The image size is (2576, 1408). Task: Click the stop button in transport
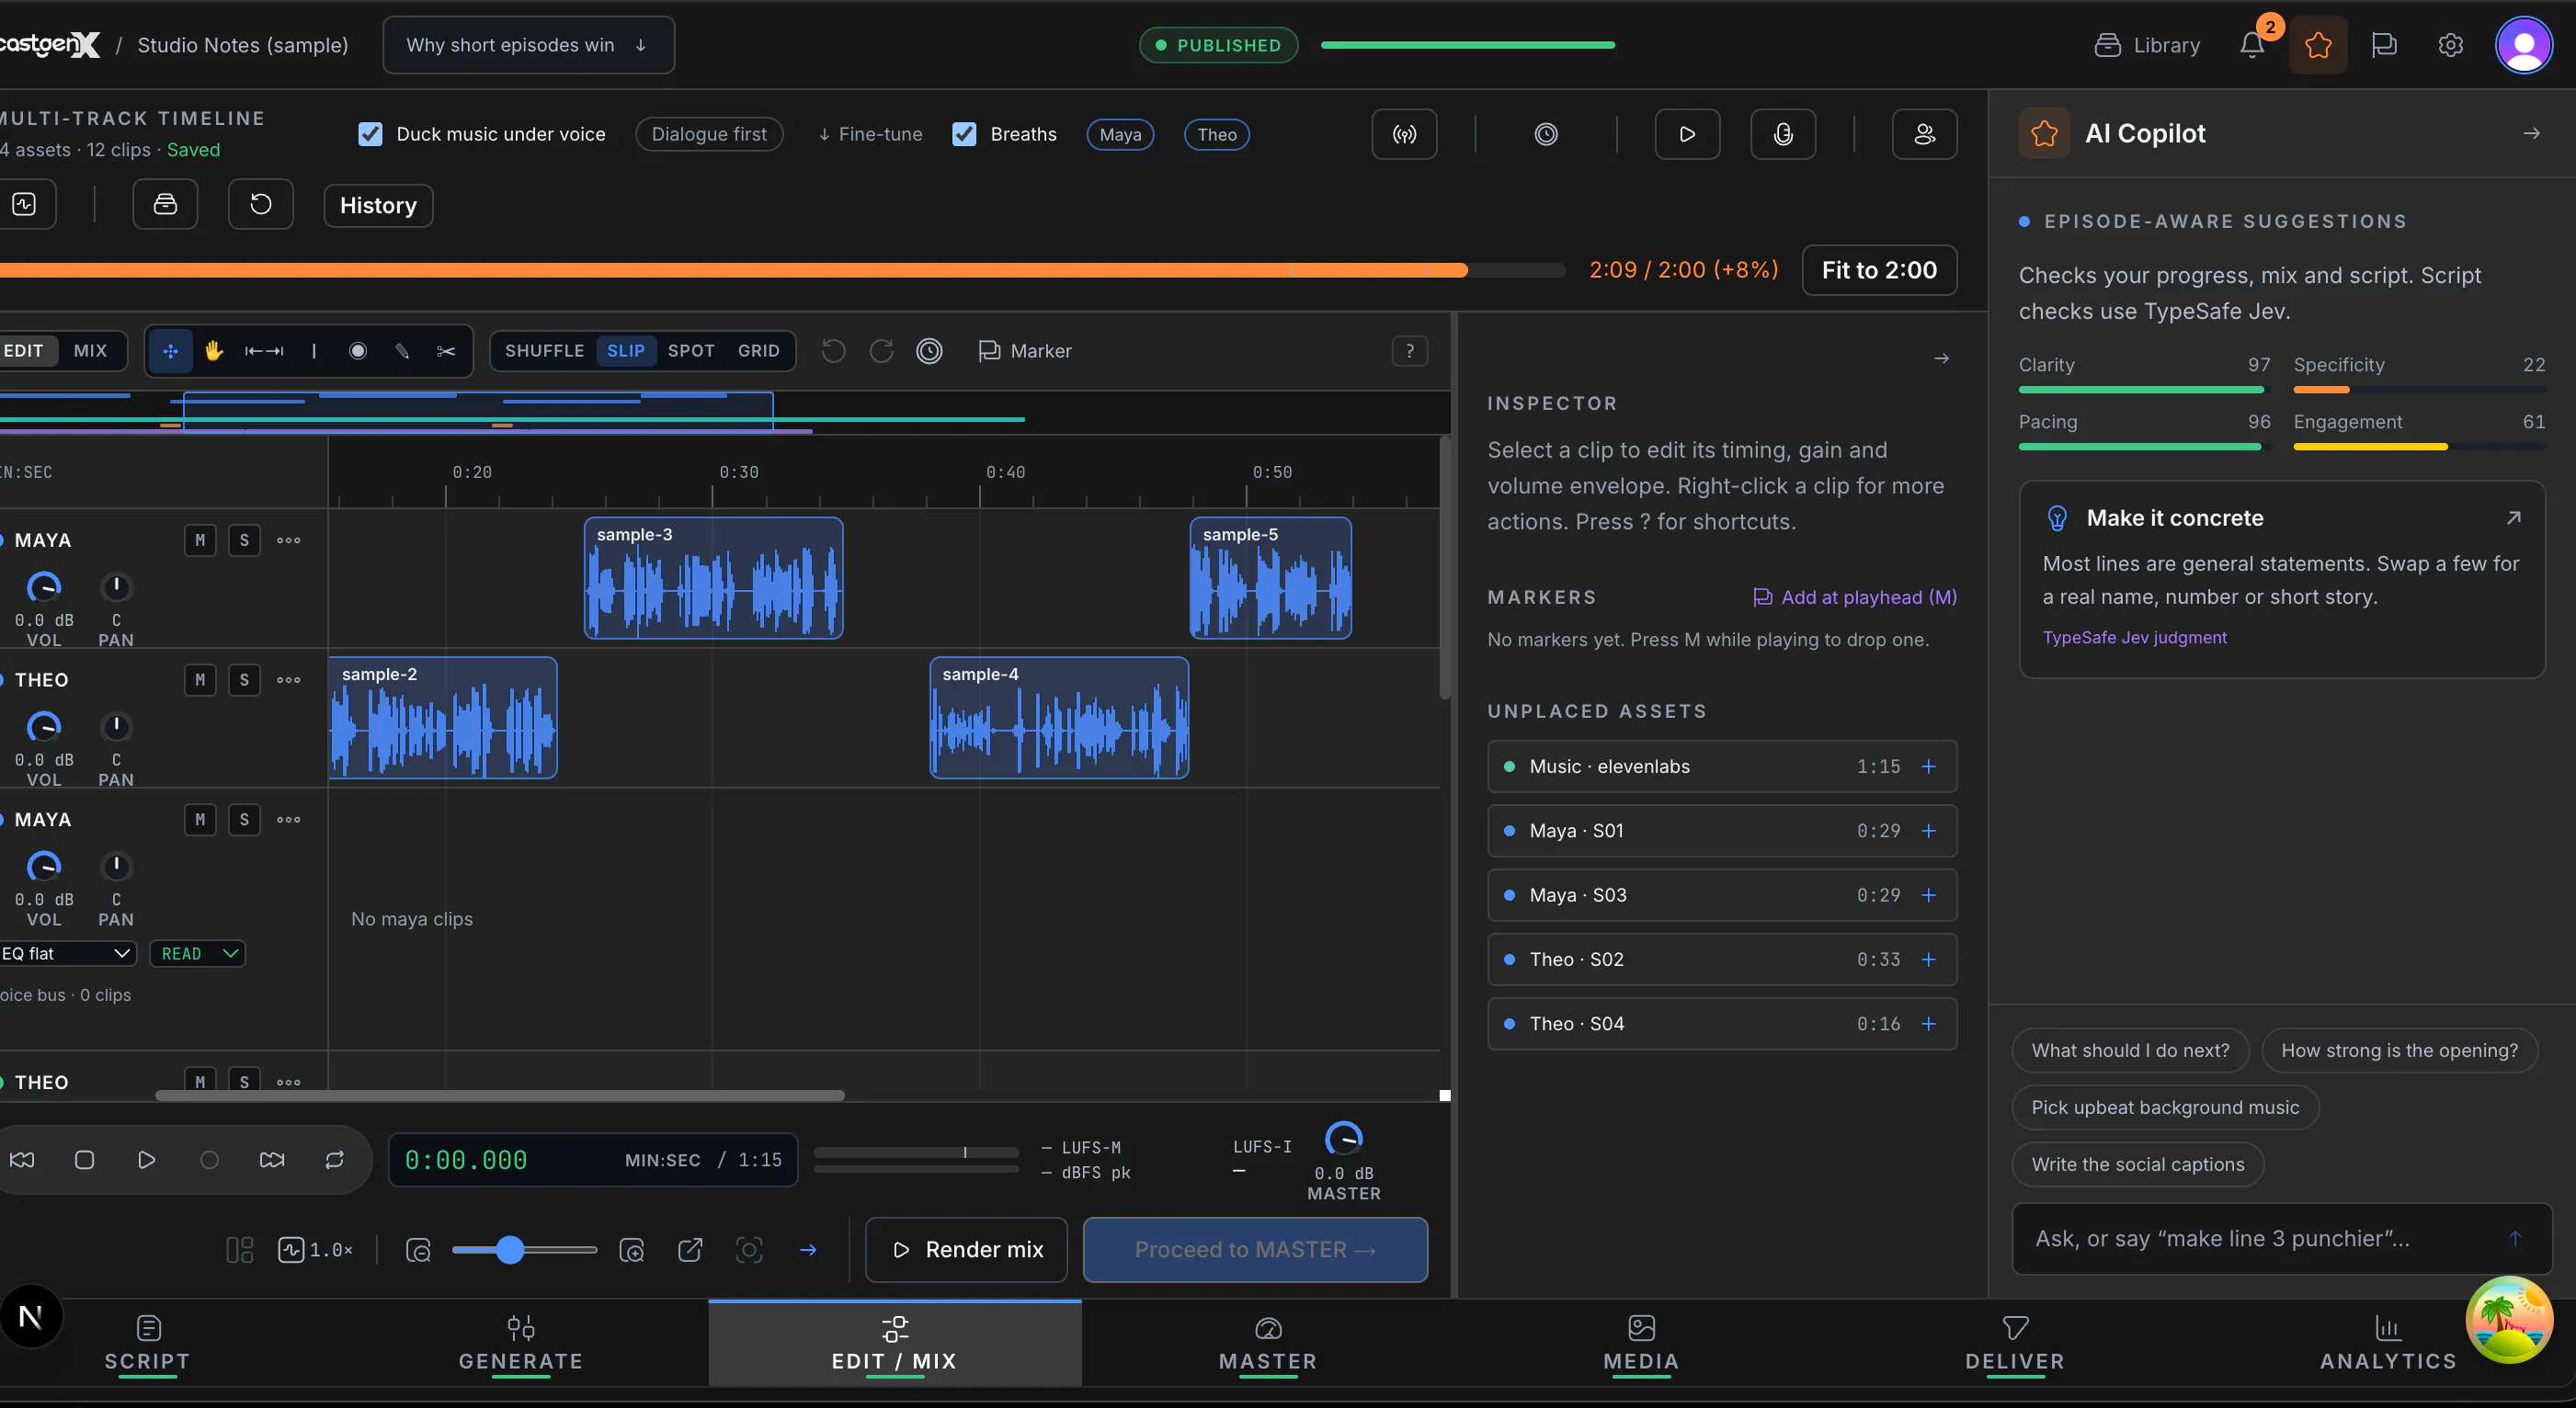pos(84,1160)
